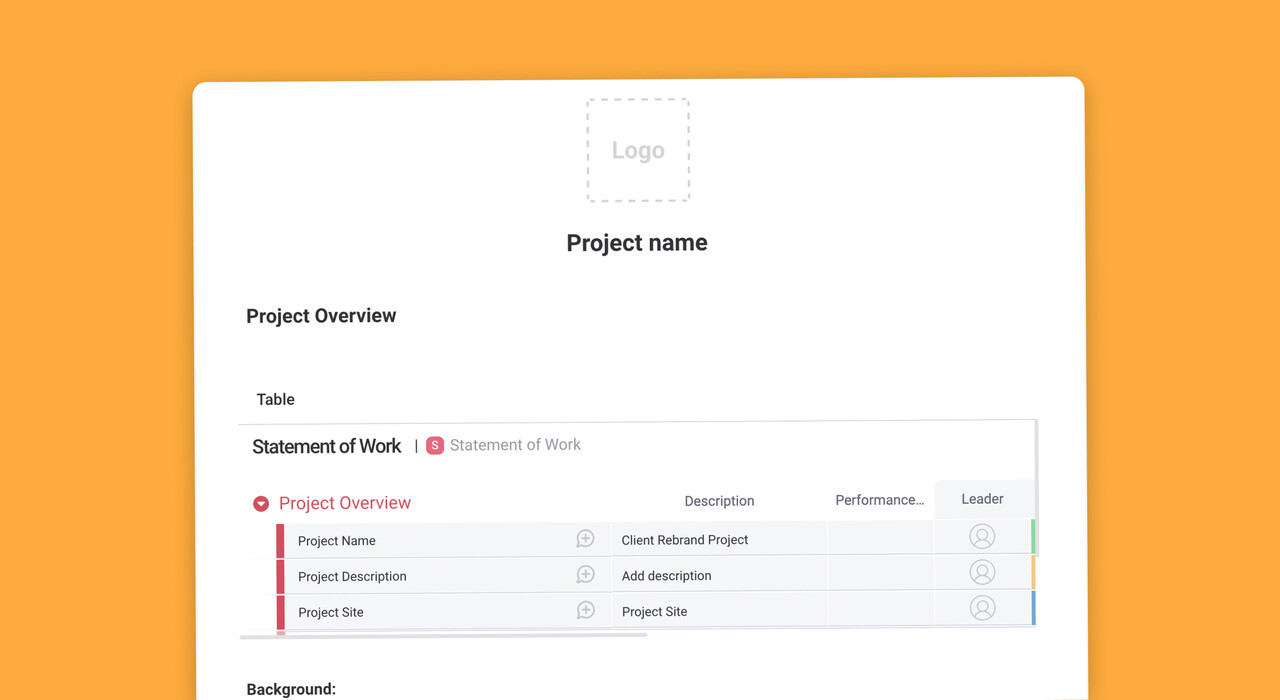Click the Performance column header
The height and width of the screenshot is (700, 1280).
(x=879, y=500)
